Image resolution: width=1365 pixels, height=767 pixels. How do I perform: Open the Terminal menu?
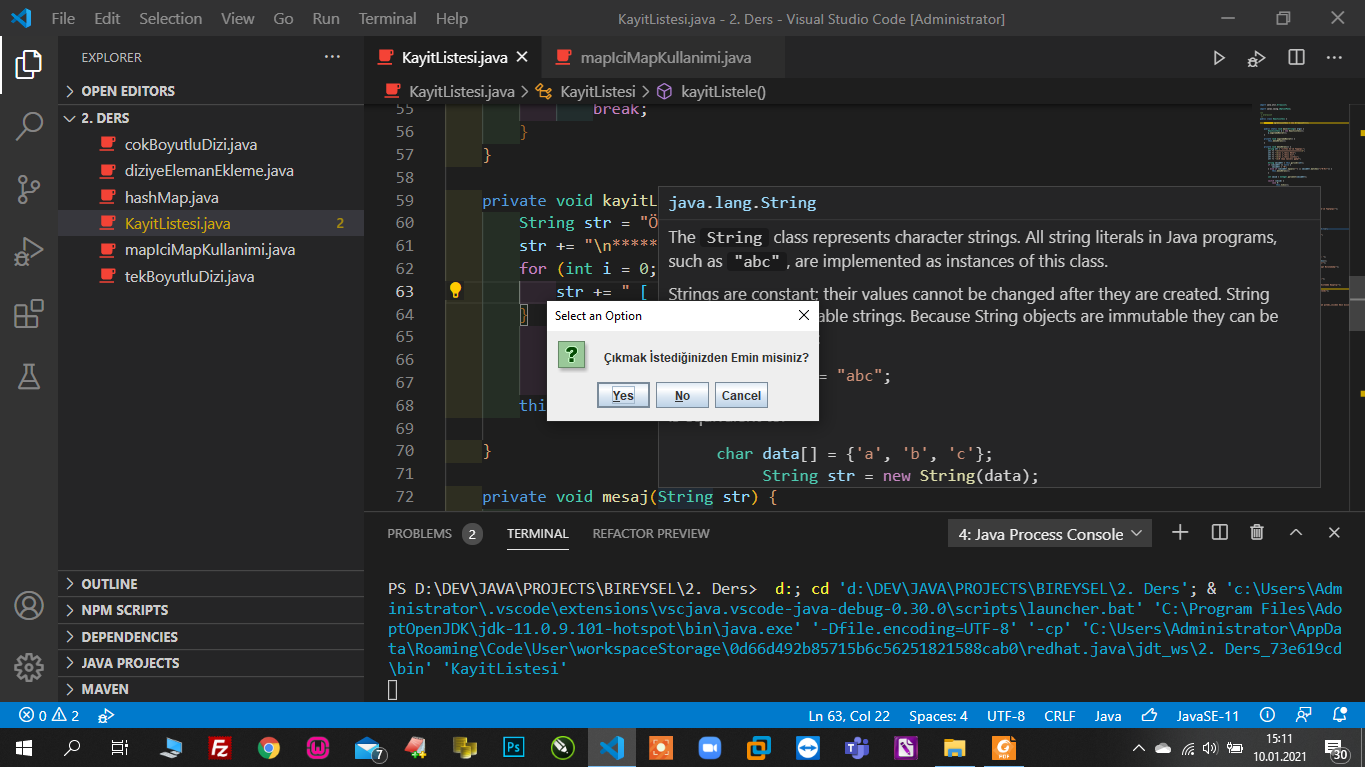(387, 18)
